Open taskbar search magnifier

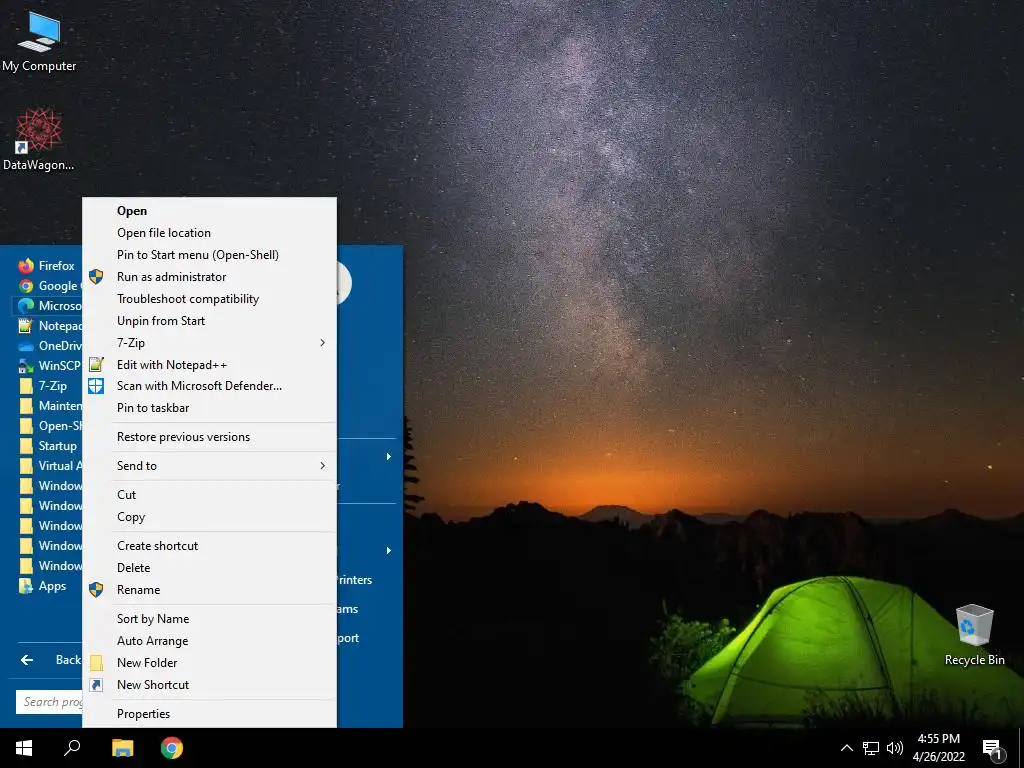72,748
